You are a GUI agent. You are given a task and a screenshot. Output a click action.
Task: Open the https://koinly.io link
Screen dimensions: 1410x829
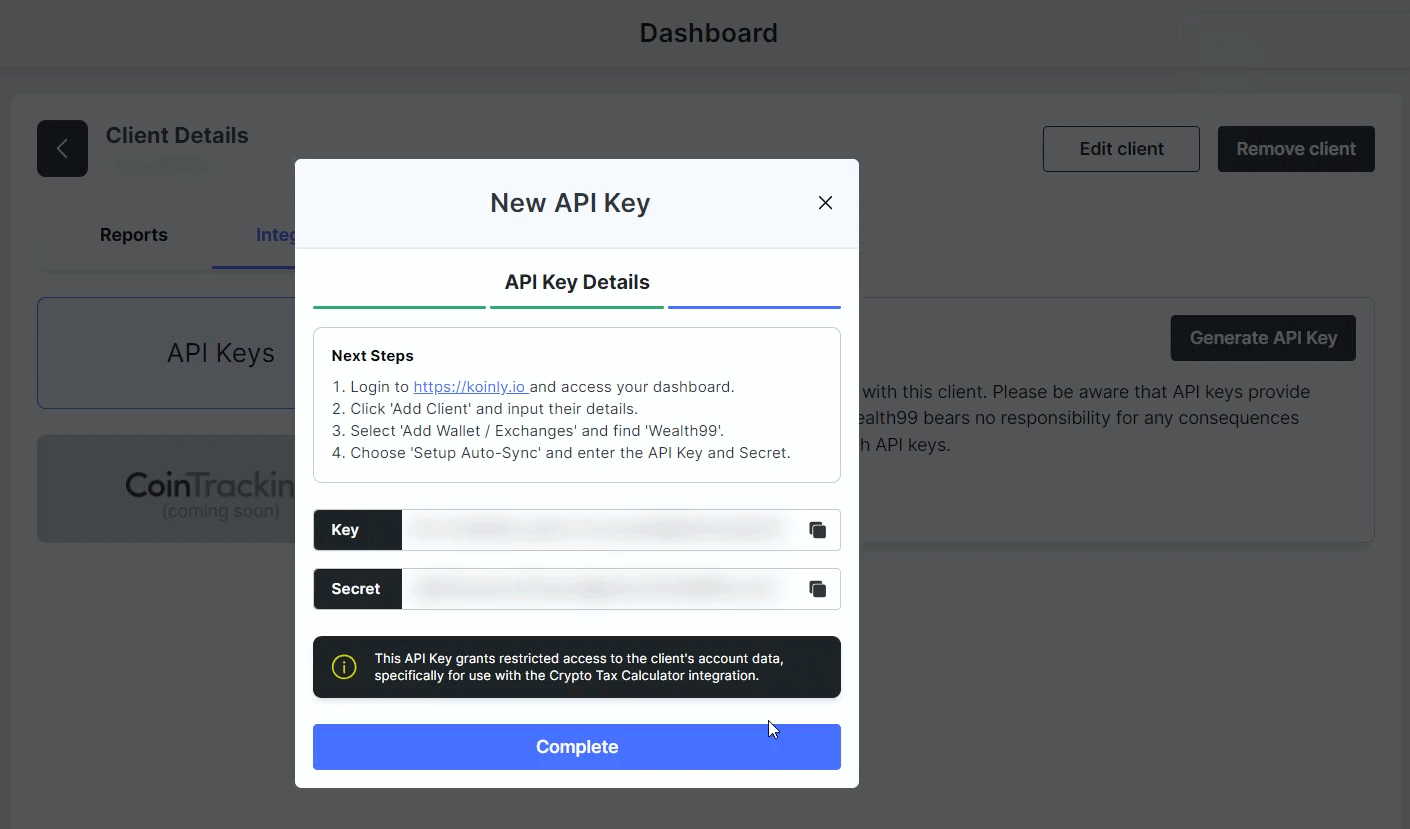coord(471,387)
